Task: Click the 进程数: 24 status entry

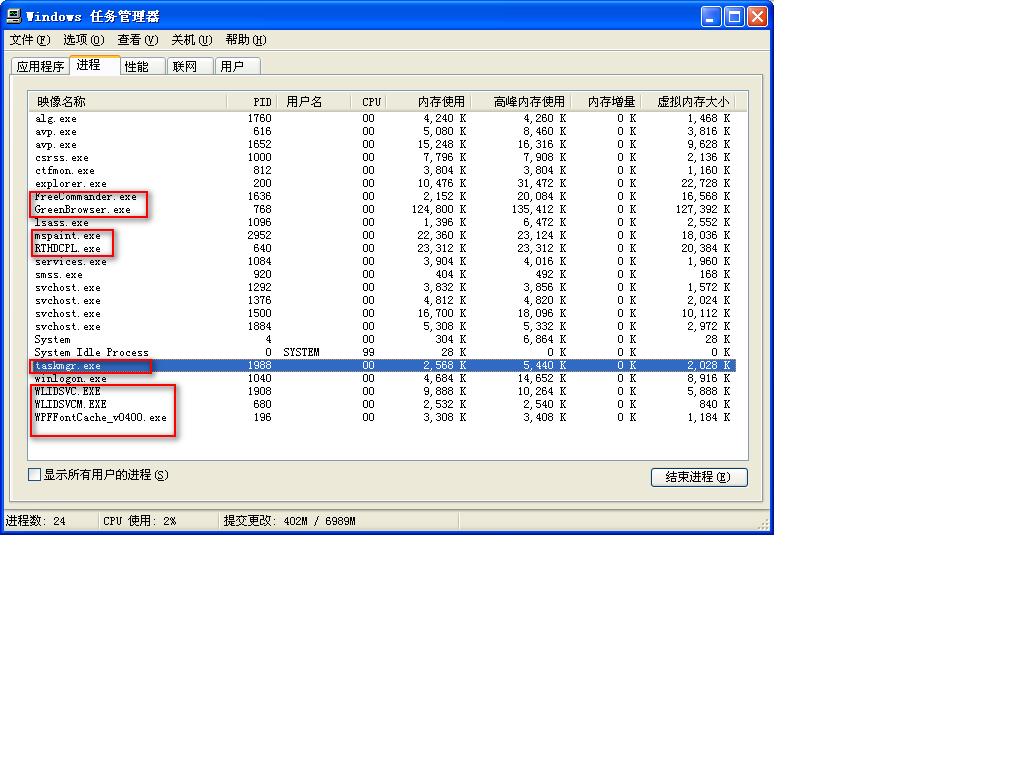Action: [36, 521]
